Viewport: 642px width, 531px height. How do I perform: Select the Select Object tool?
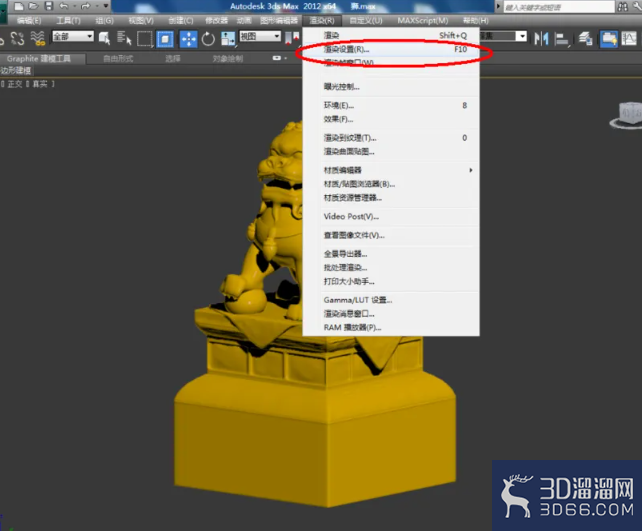point(104,39)
